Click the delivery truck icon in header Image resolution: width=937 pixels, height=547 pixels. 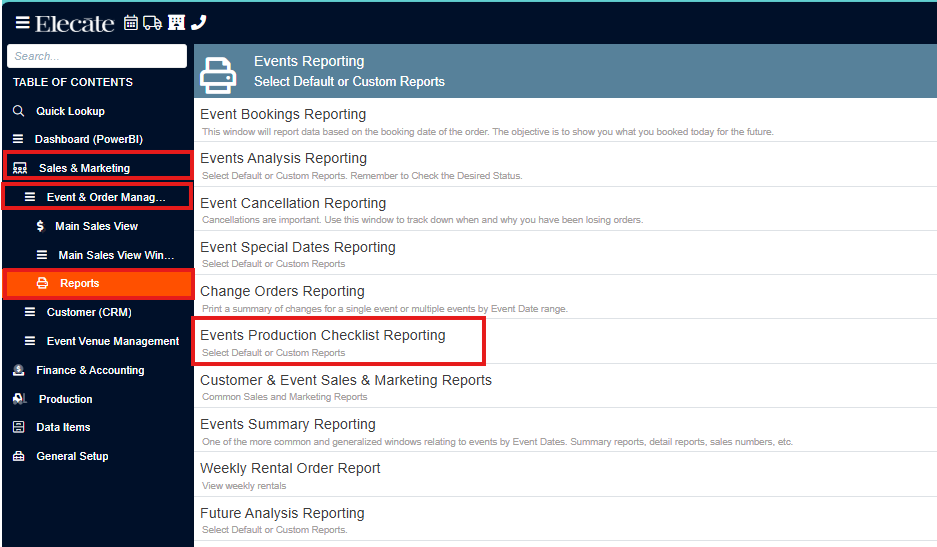pyautogui.click(x=152, y=23)
